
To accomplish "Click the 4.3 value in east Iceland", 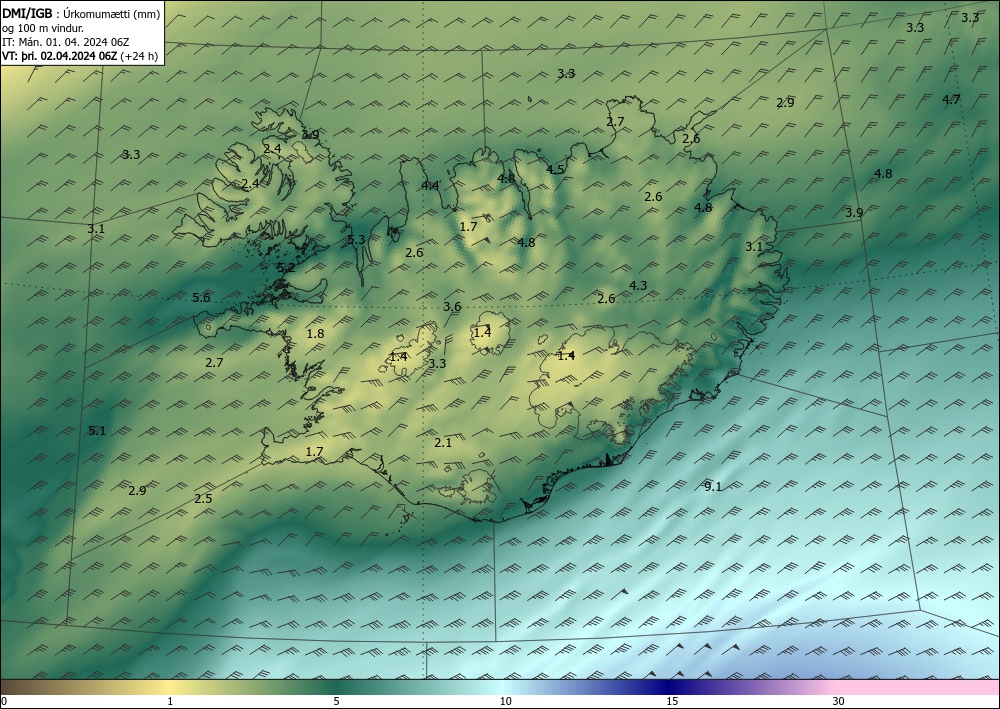I will (x=638, y=285).
